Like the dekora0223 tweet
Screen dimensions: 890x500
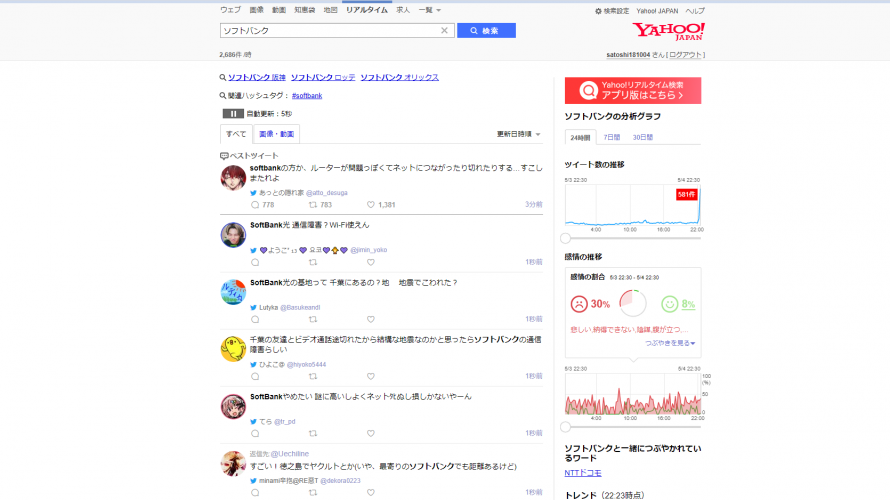click(x=371, y=493)
